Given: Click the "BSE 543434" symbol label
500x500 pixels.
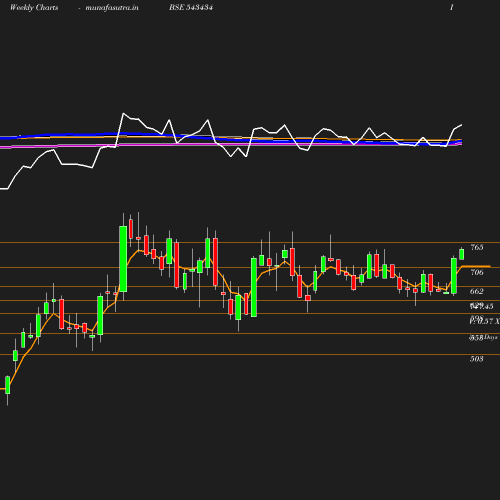Looking at the screenshot, I should 191,7.
